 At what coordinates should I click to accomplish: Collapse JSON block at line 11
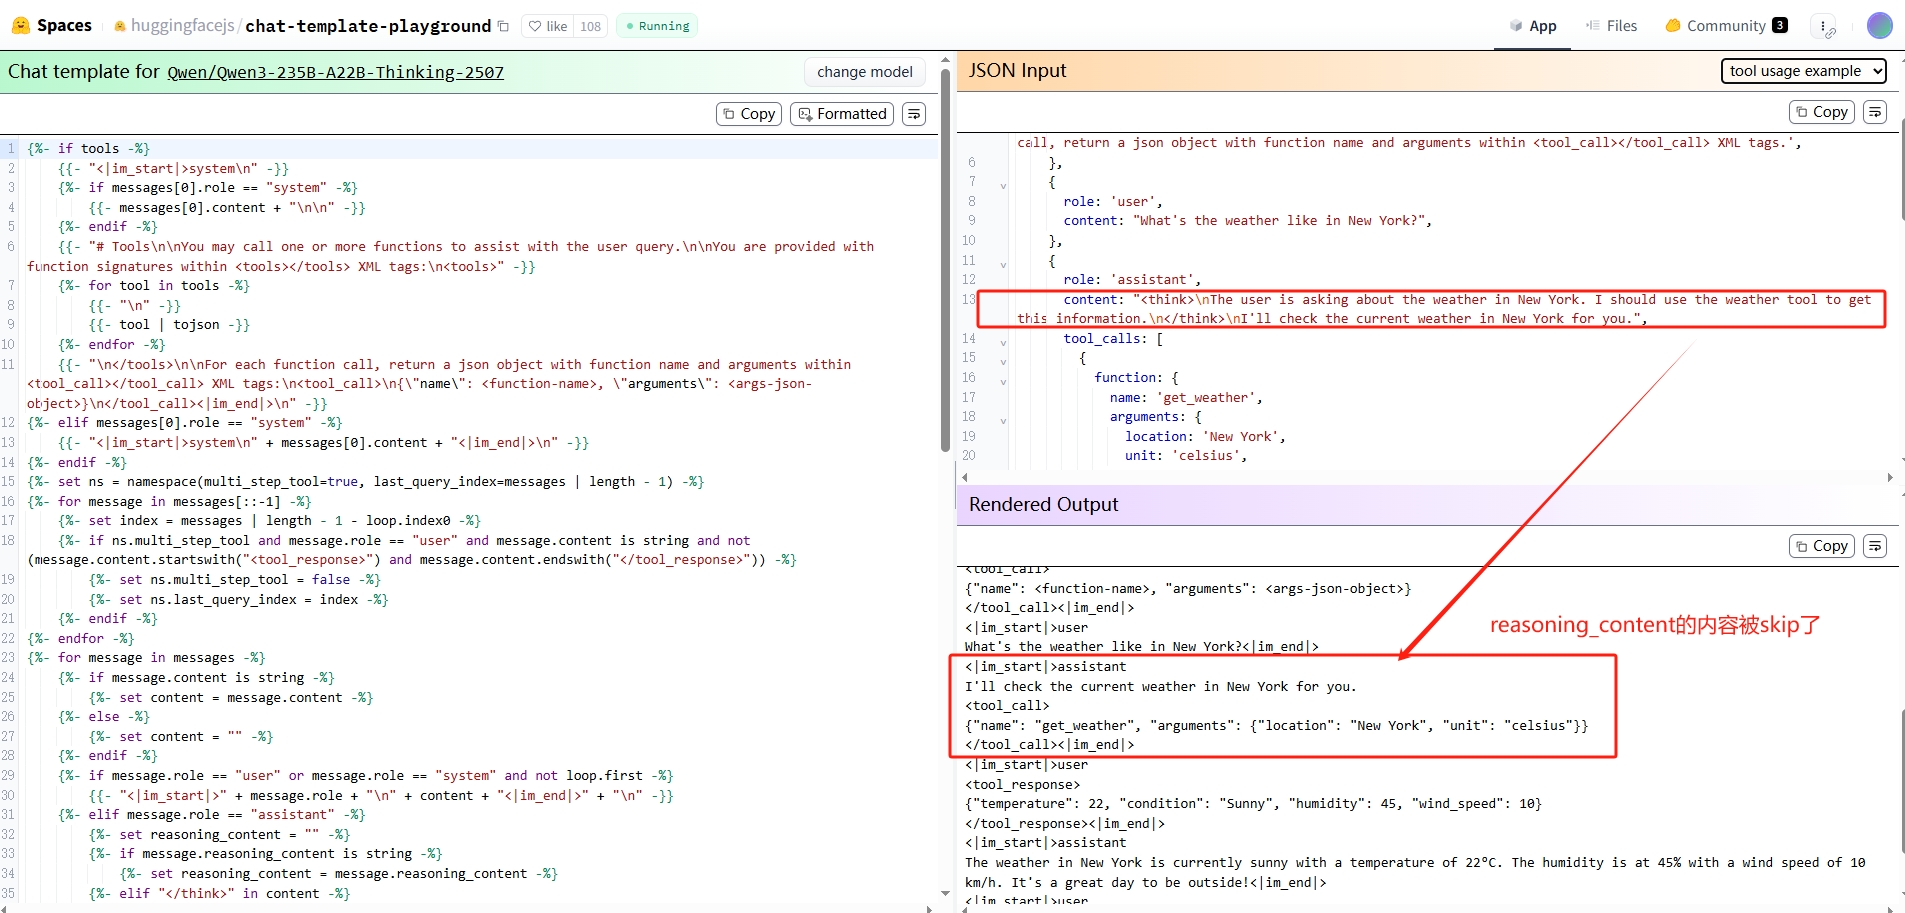coord(1003,264)
